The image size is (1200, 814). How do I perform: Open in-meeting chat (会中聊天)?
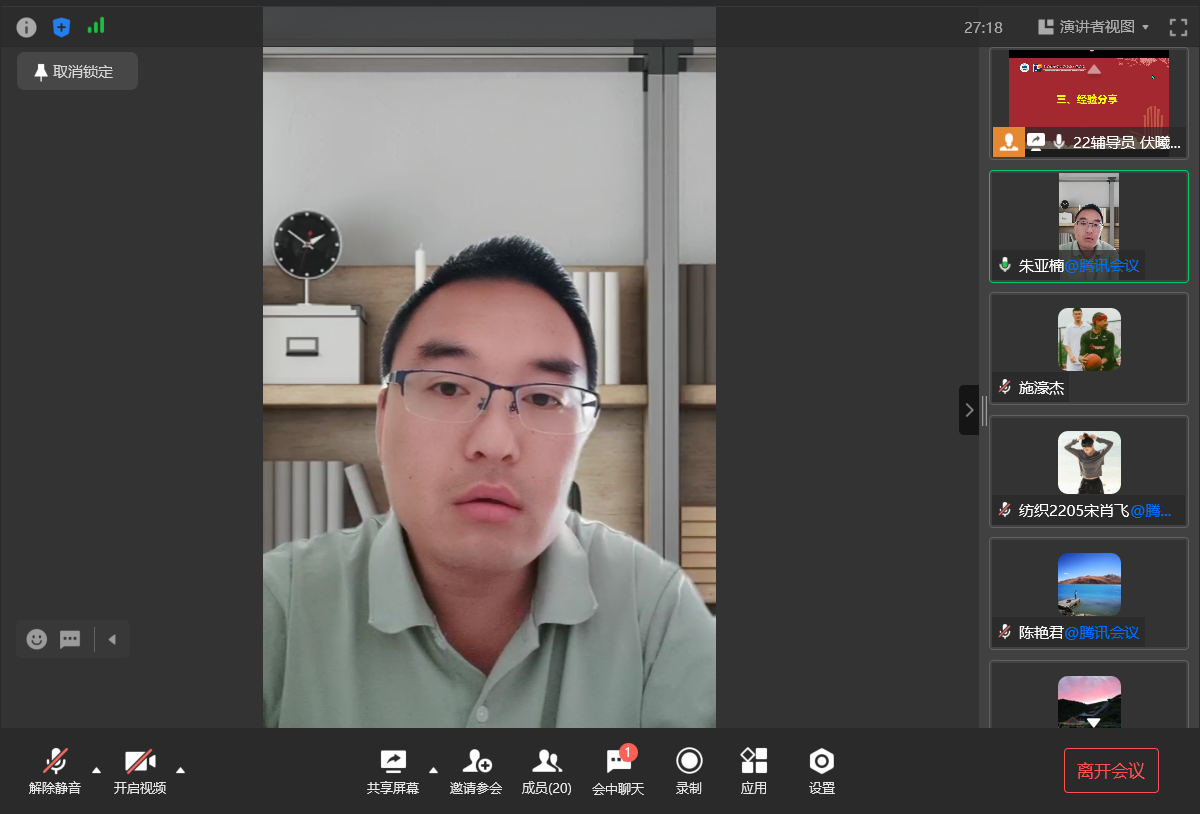pos(618,770)
